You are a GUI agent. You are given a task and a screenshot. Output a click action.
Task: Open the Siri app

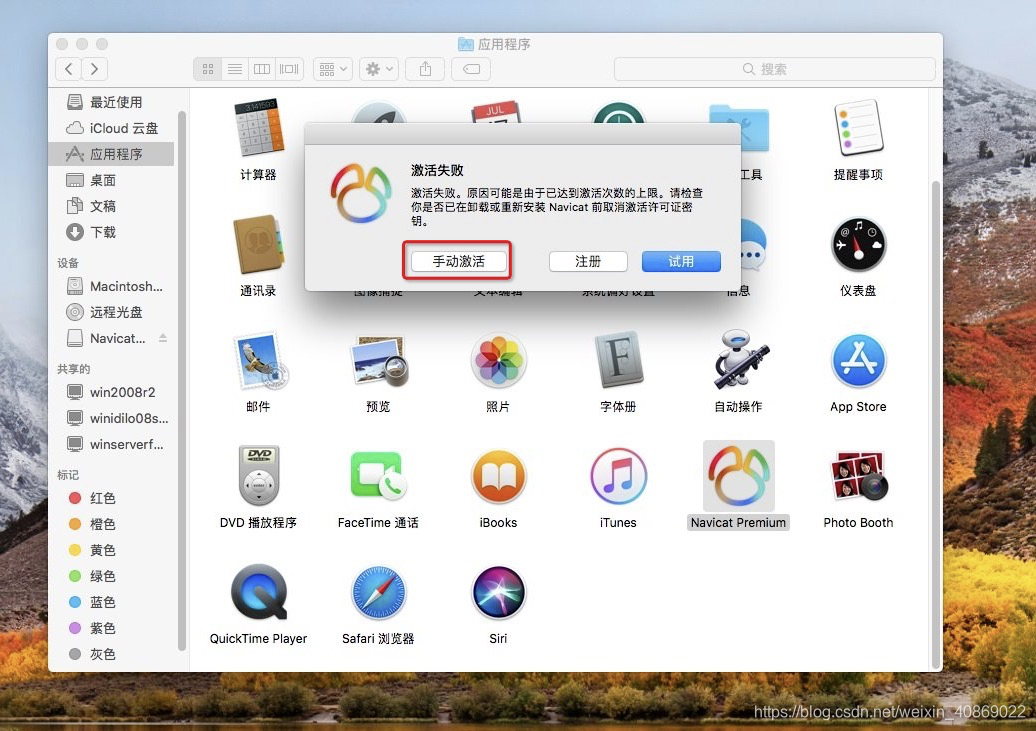pyautogui.click(x=498, y=592)
